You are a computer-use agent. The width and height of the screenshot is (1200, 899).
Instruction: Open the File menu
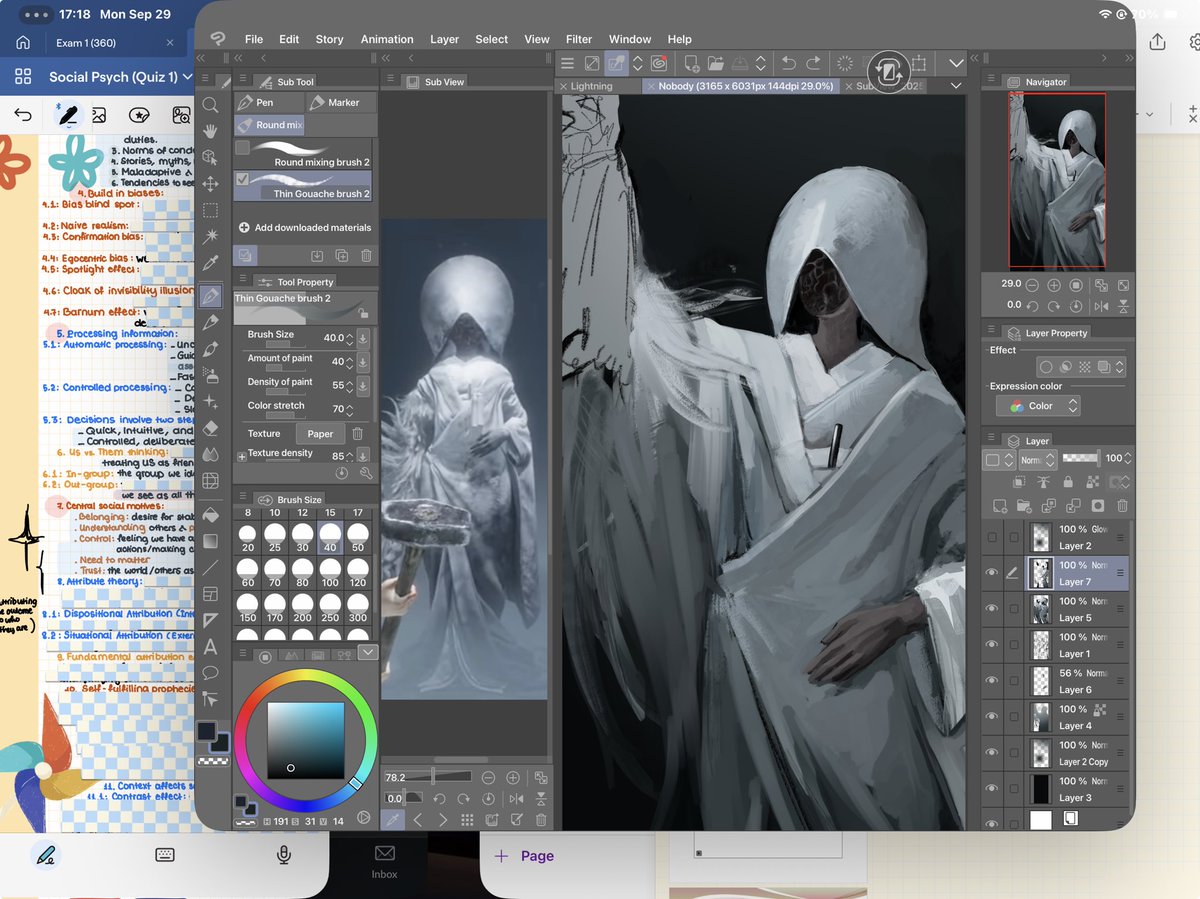click(x=254, y=39)
